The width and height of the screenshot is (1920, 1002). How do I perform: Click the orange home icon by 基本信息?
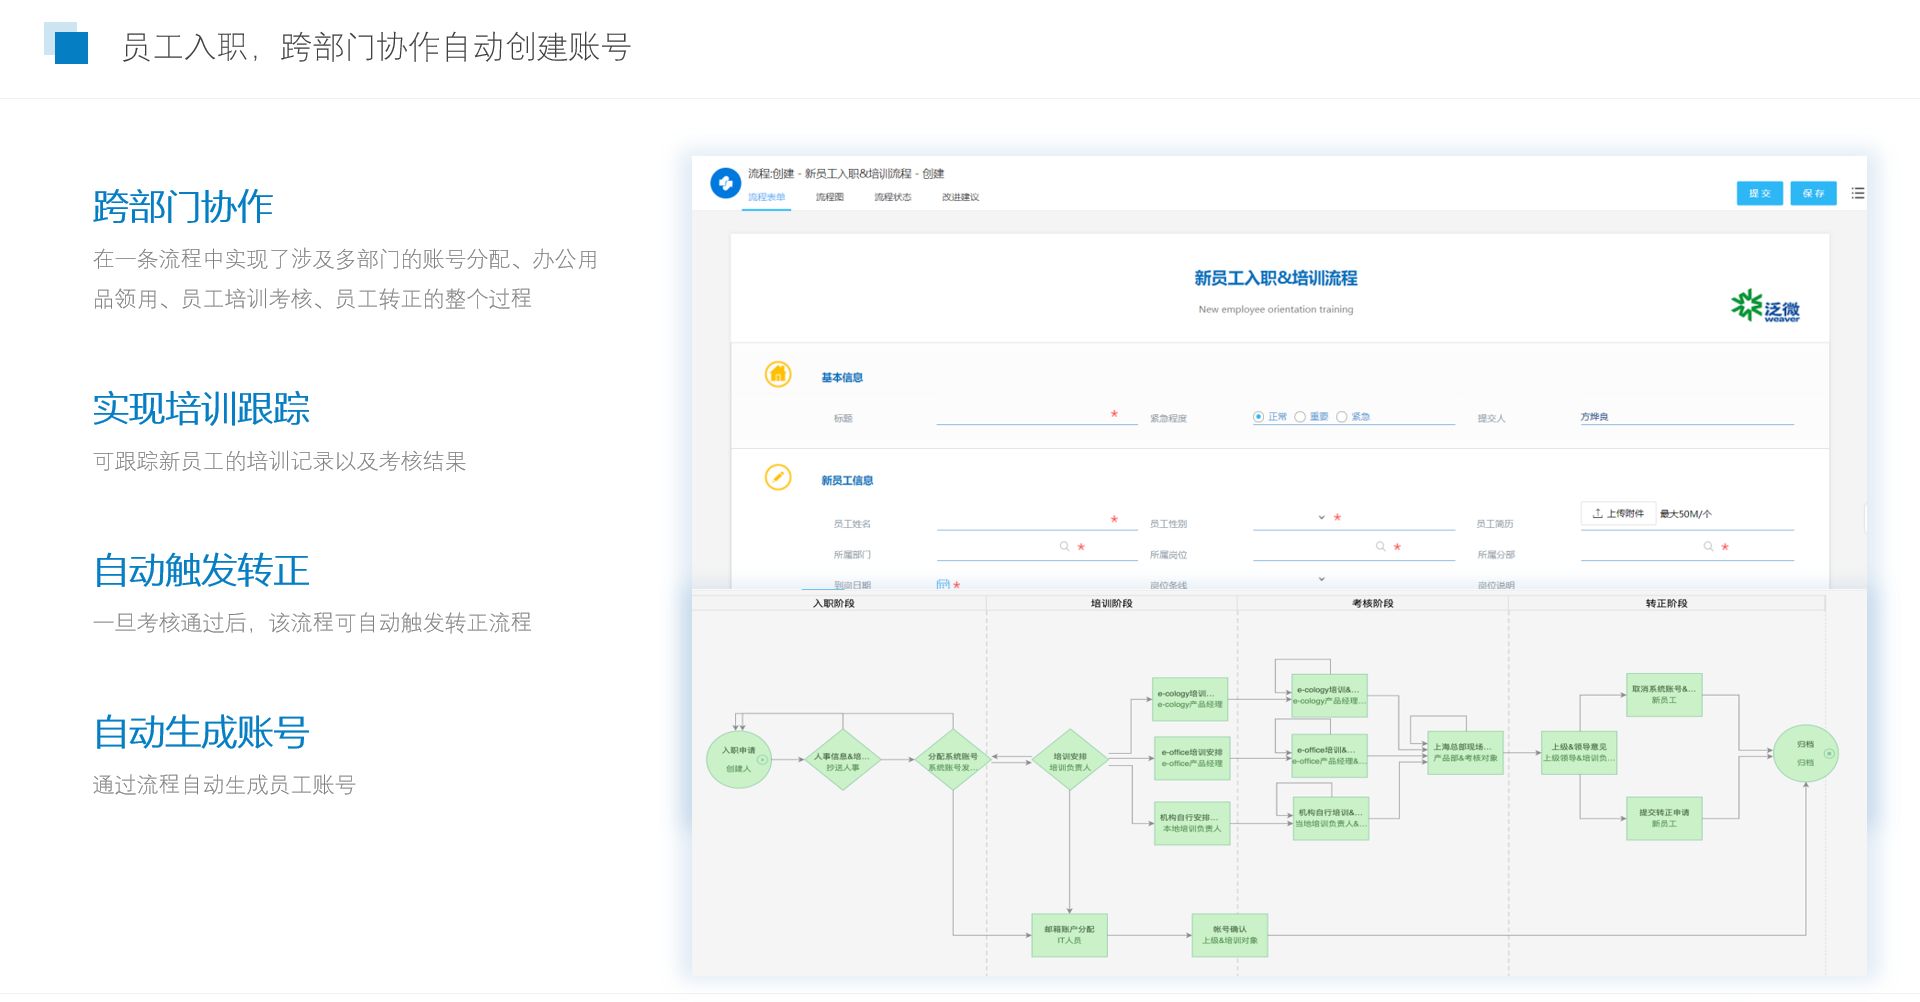tap(778, 374)
